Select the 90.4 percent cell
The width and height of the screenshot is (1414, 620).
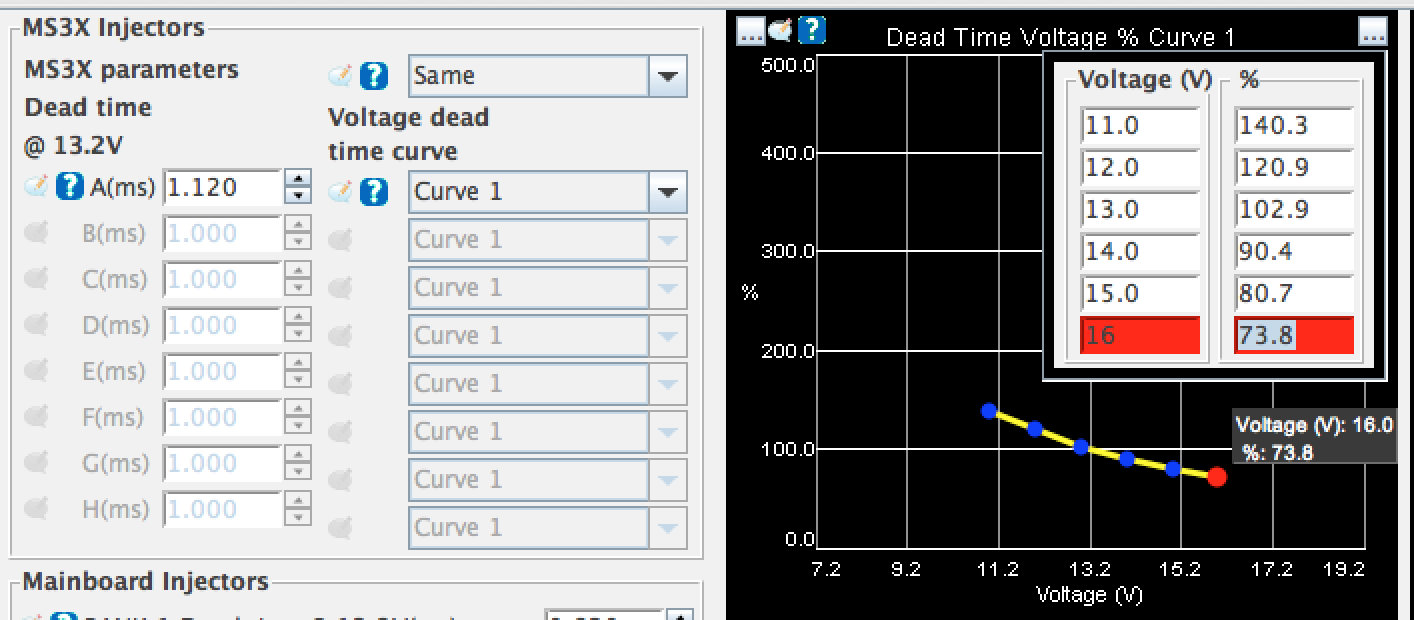tap(1293, 252)
